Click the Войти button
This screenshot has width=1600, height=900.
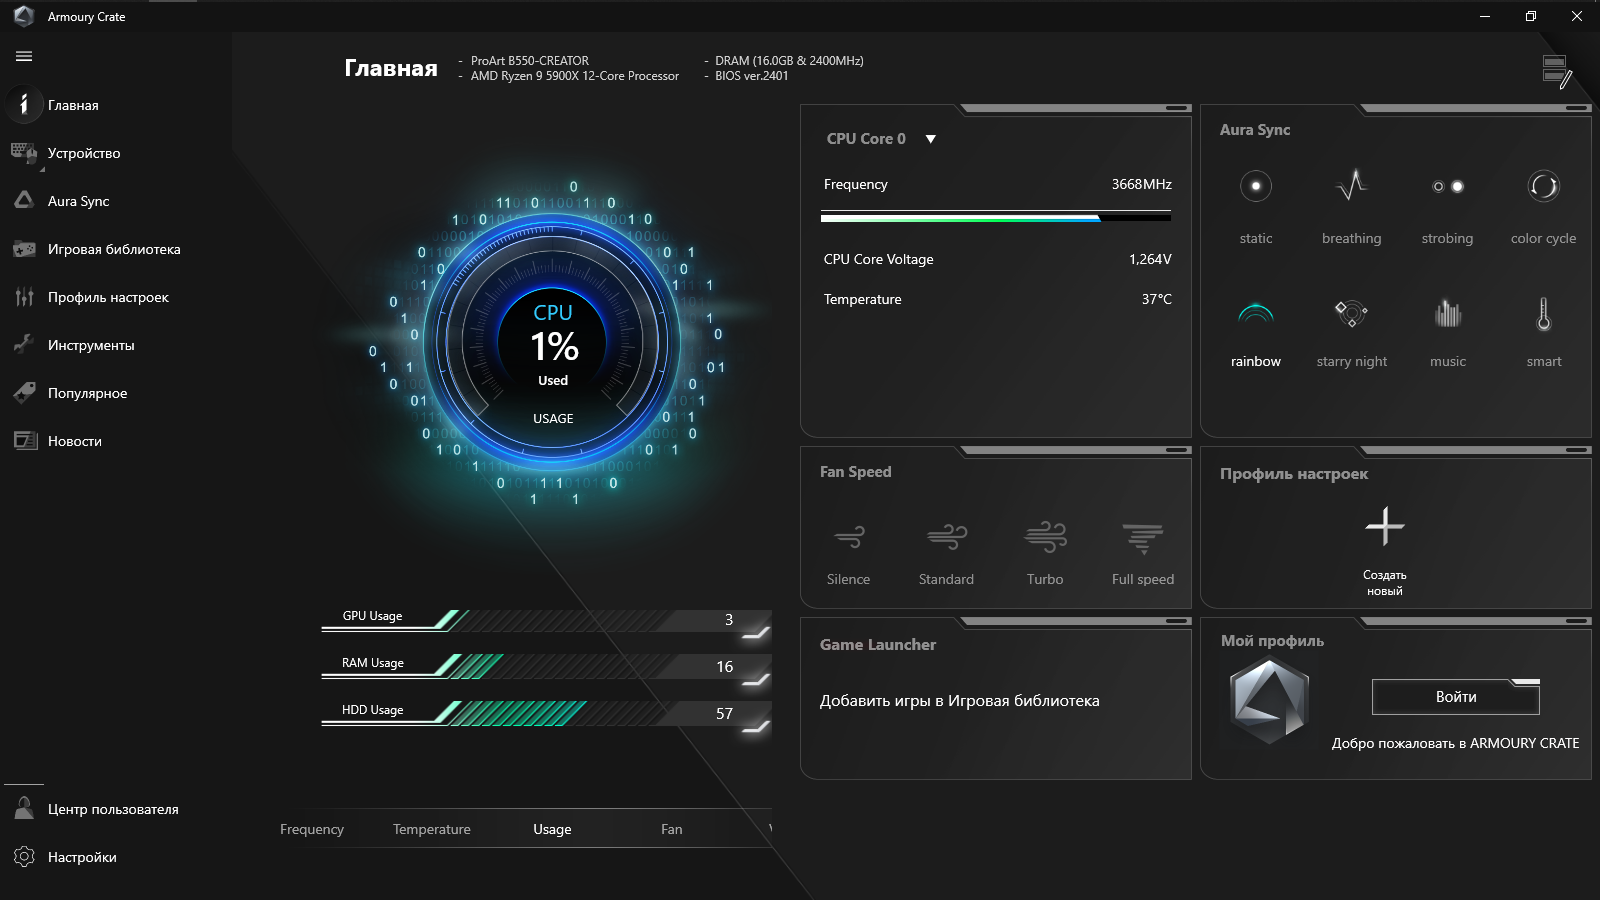[x=1455, y=697]
